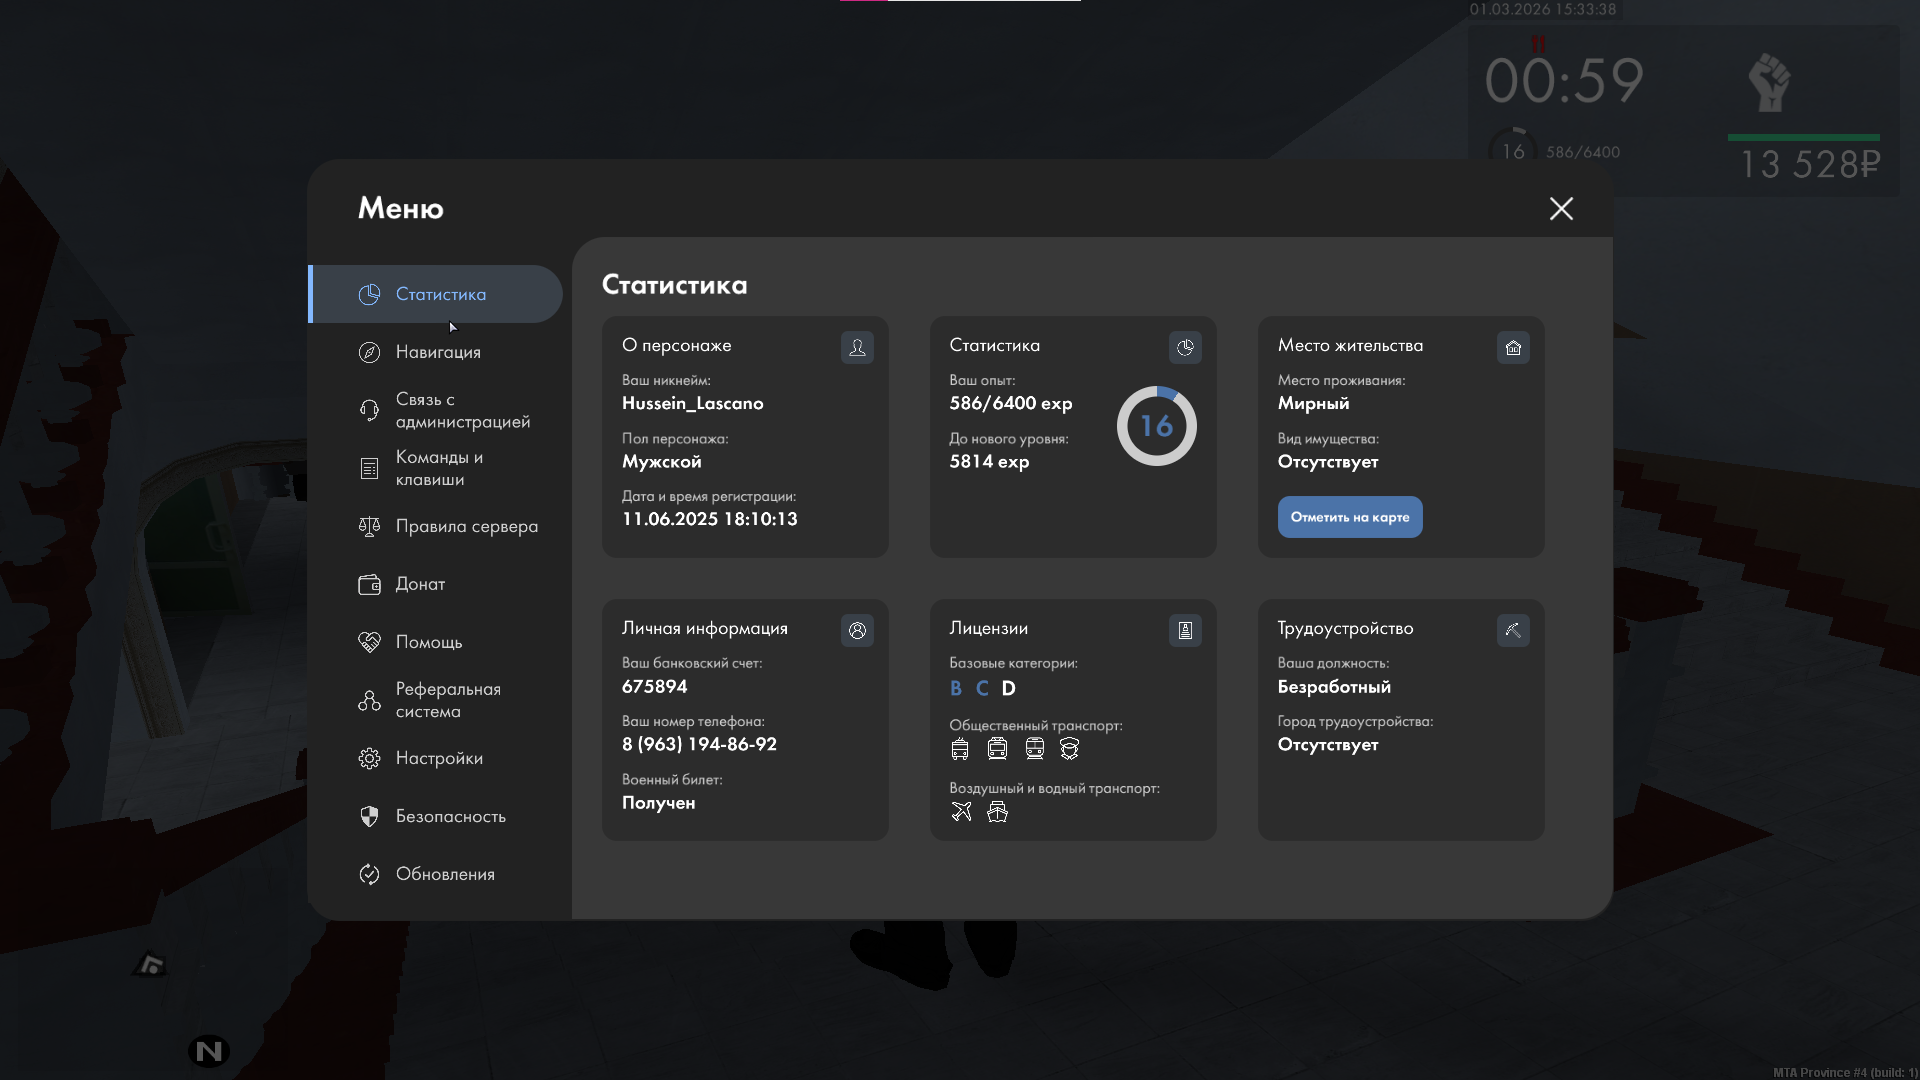Click the airplane license icon

(x=961, y=812)
